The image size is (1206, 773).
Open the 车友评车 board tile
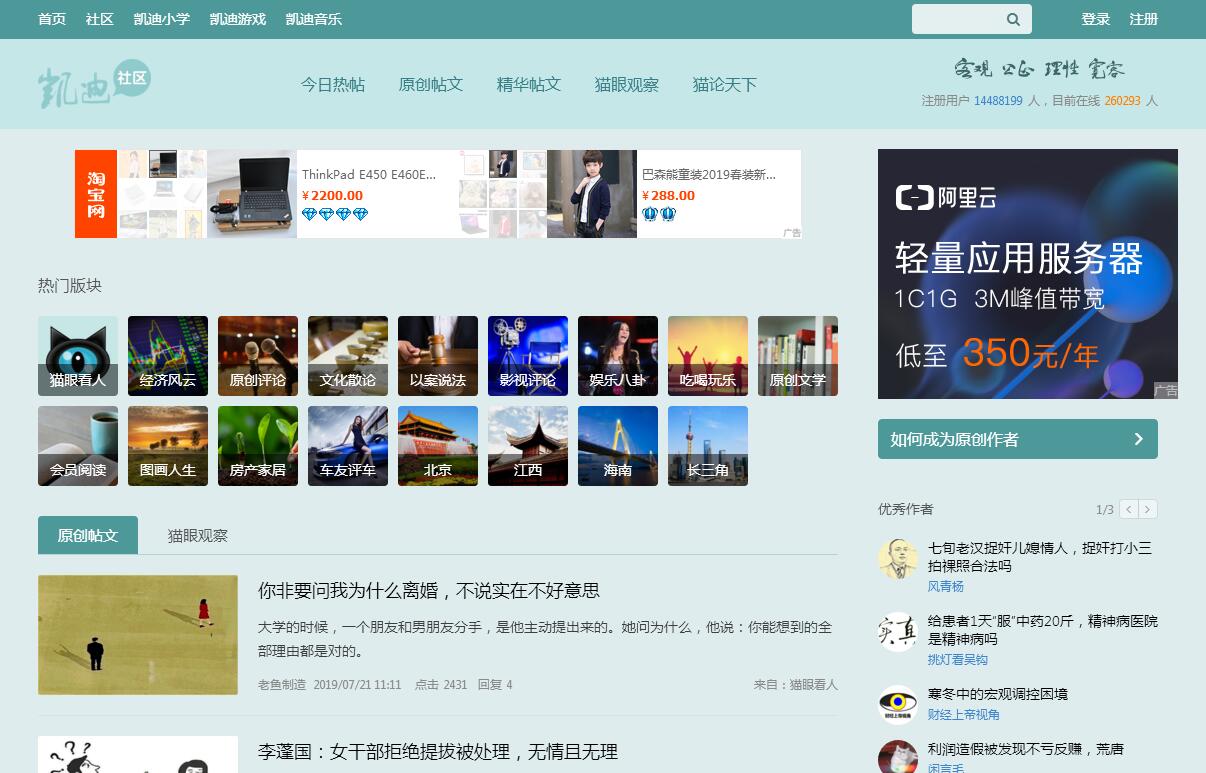tap(348, 446)
